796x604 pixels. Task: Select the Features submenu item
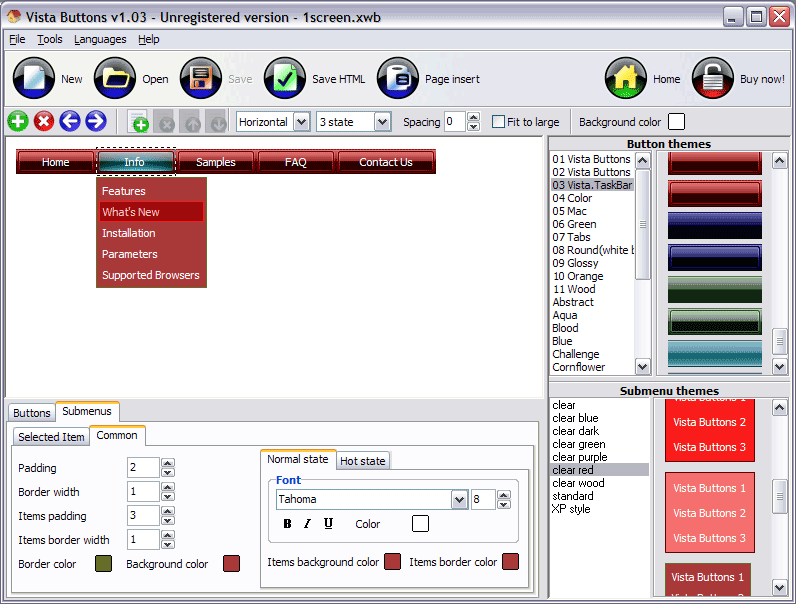[x=151, y=191]
